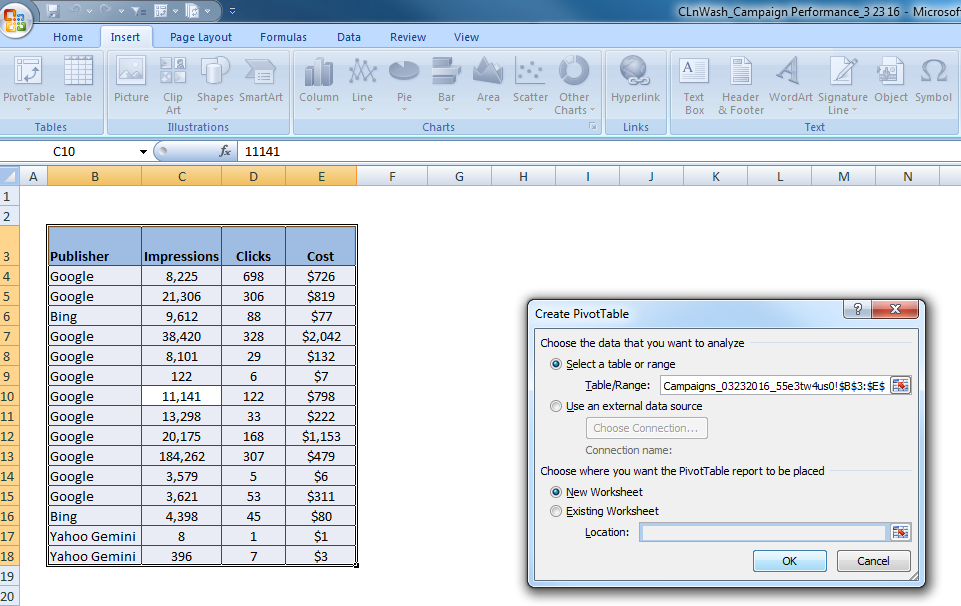Insert a Picture
Image resolution: width=961 pixels, height=606 pixels.
(130, 84)
